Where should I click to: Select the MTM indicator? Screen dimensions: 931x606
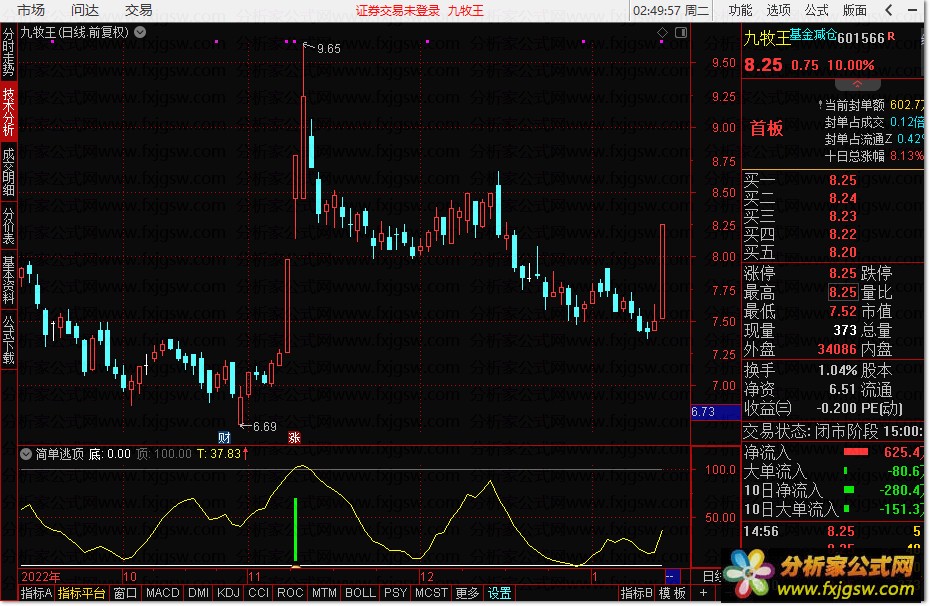(324, 593)
